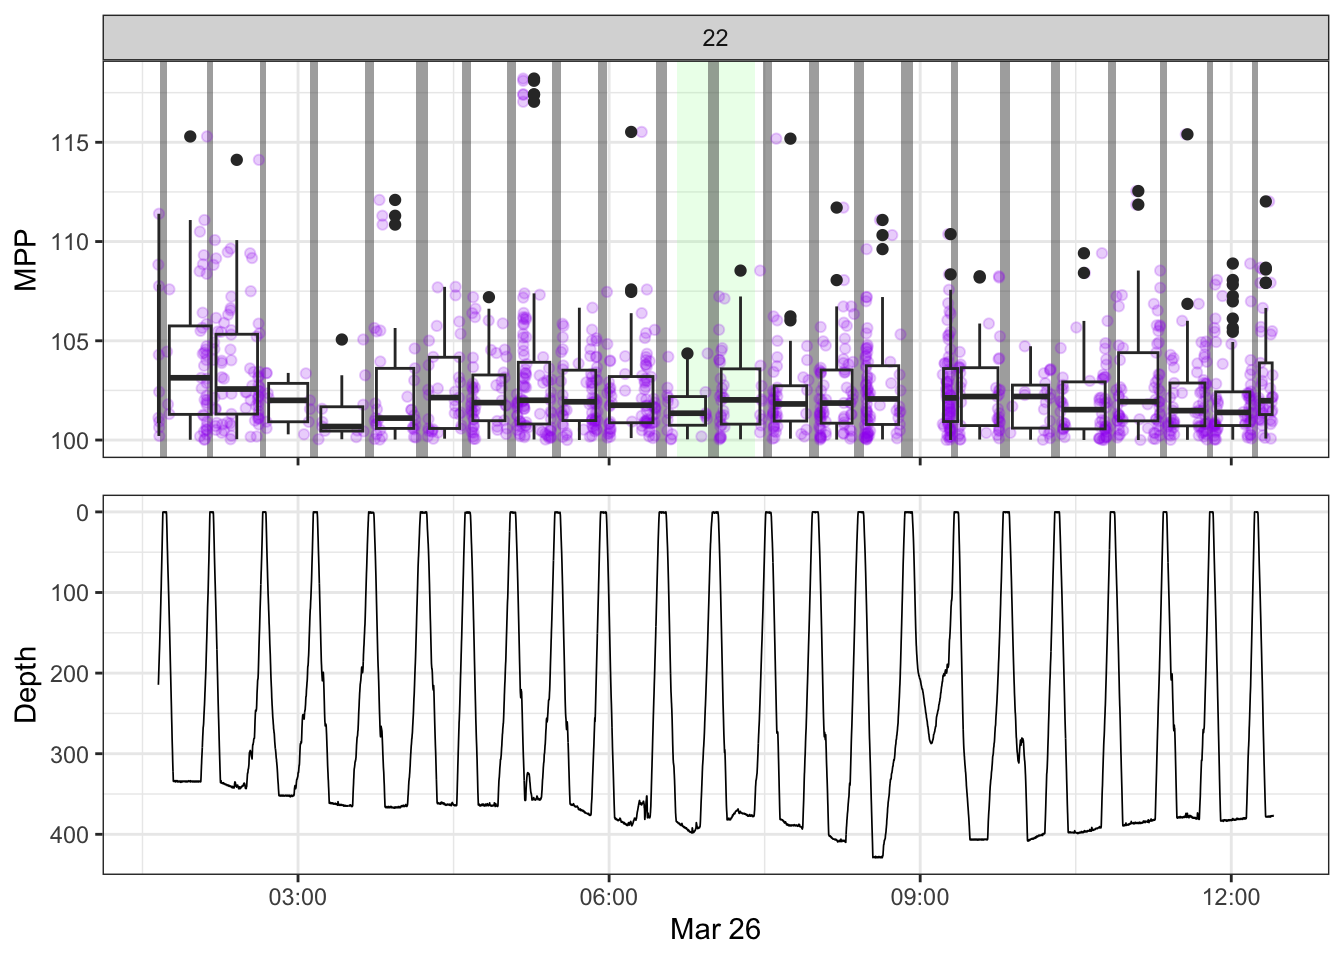Click the 110 tick label on MPP axis
The height and width of the screenshot is (960, 1344).
(70, 242)
